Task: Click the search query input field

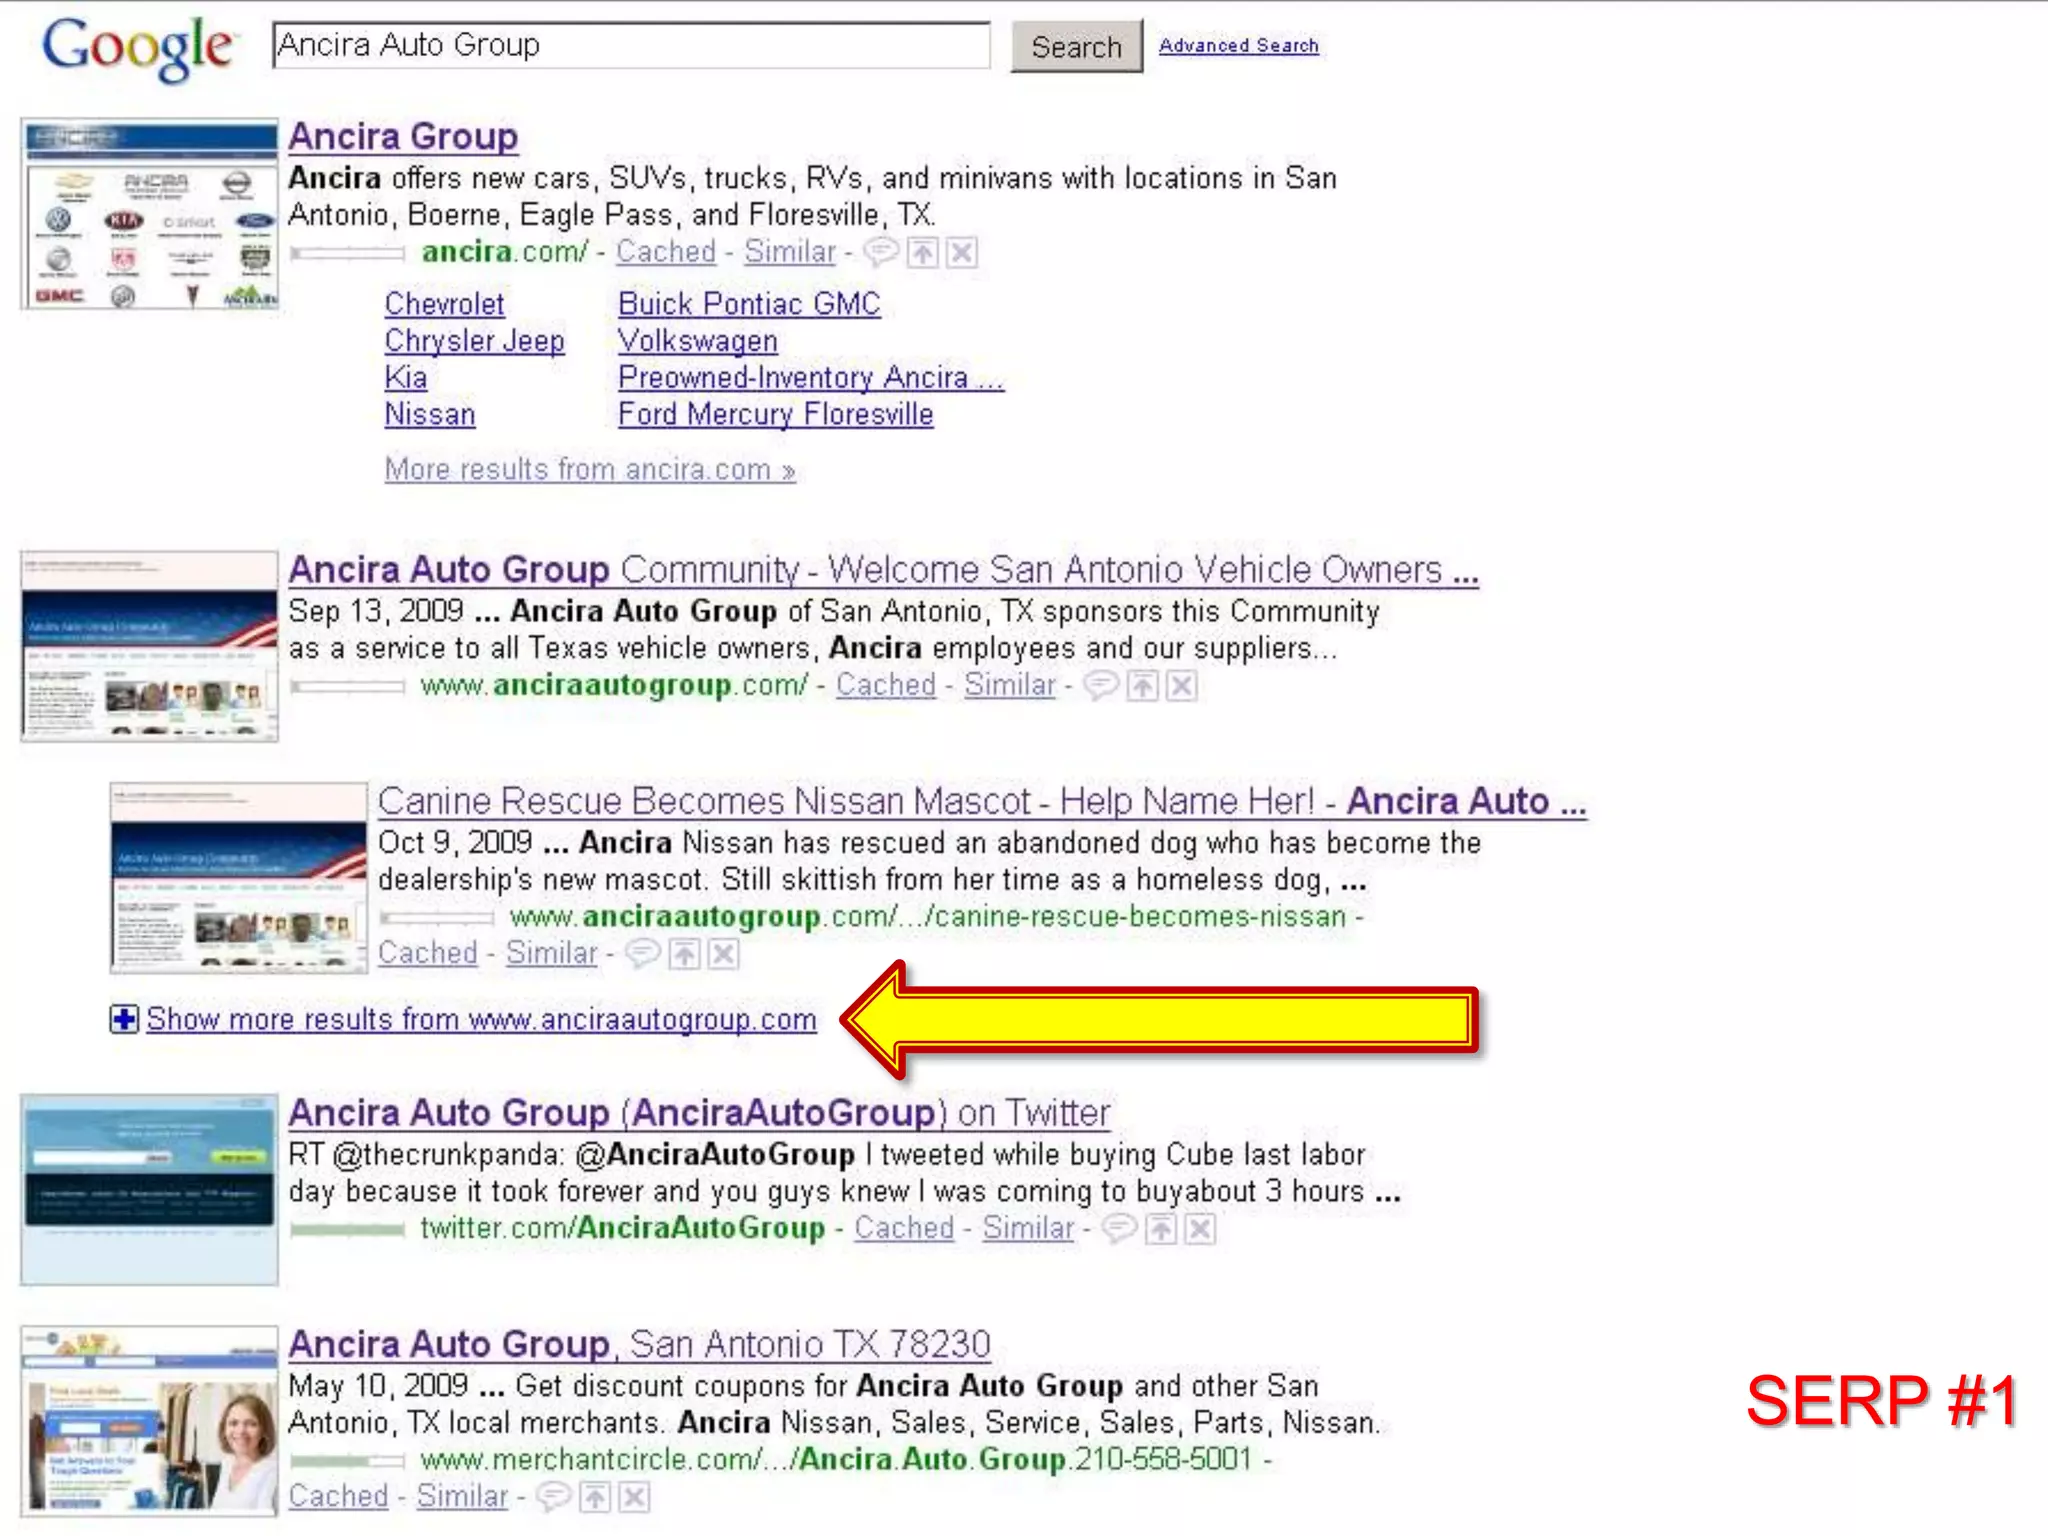Action: click(x=630, y=46)
